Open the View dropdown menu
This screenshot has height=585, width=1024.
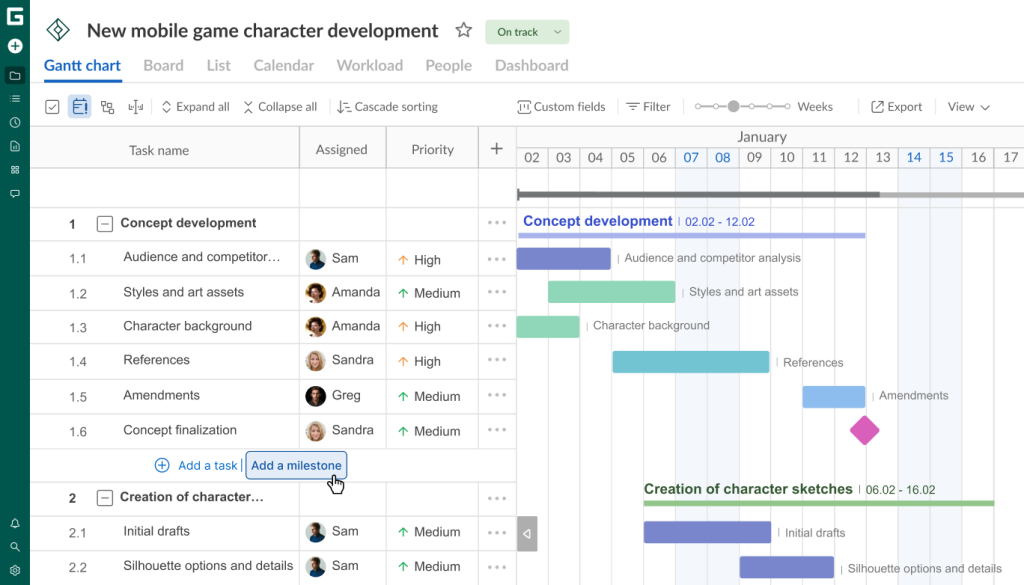tap(966, 106)
